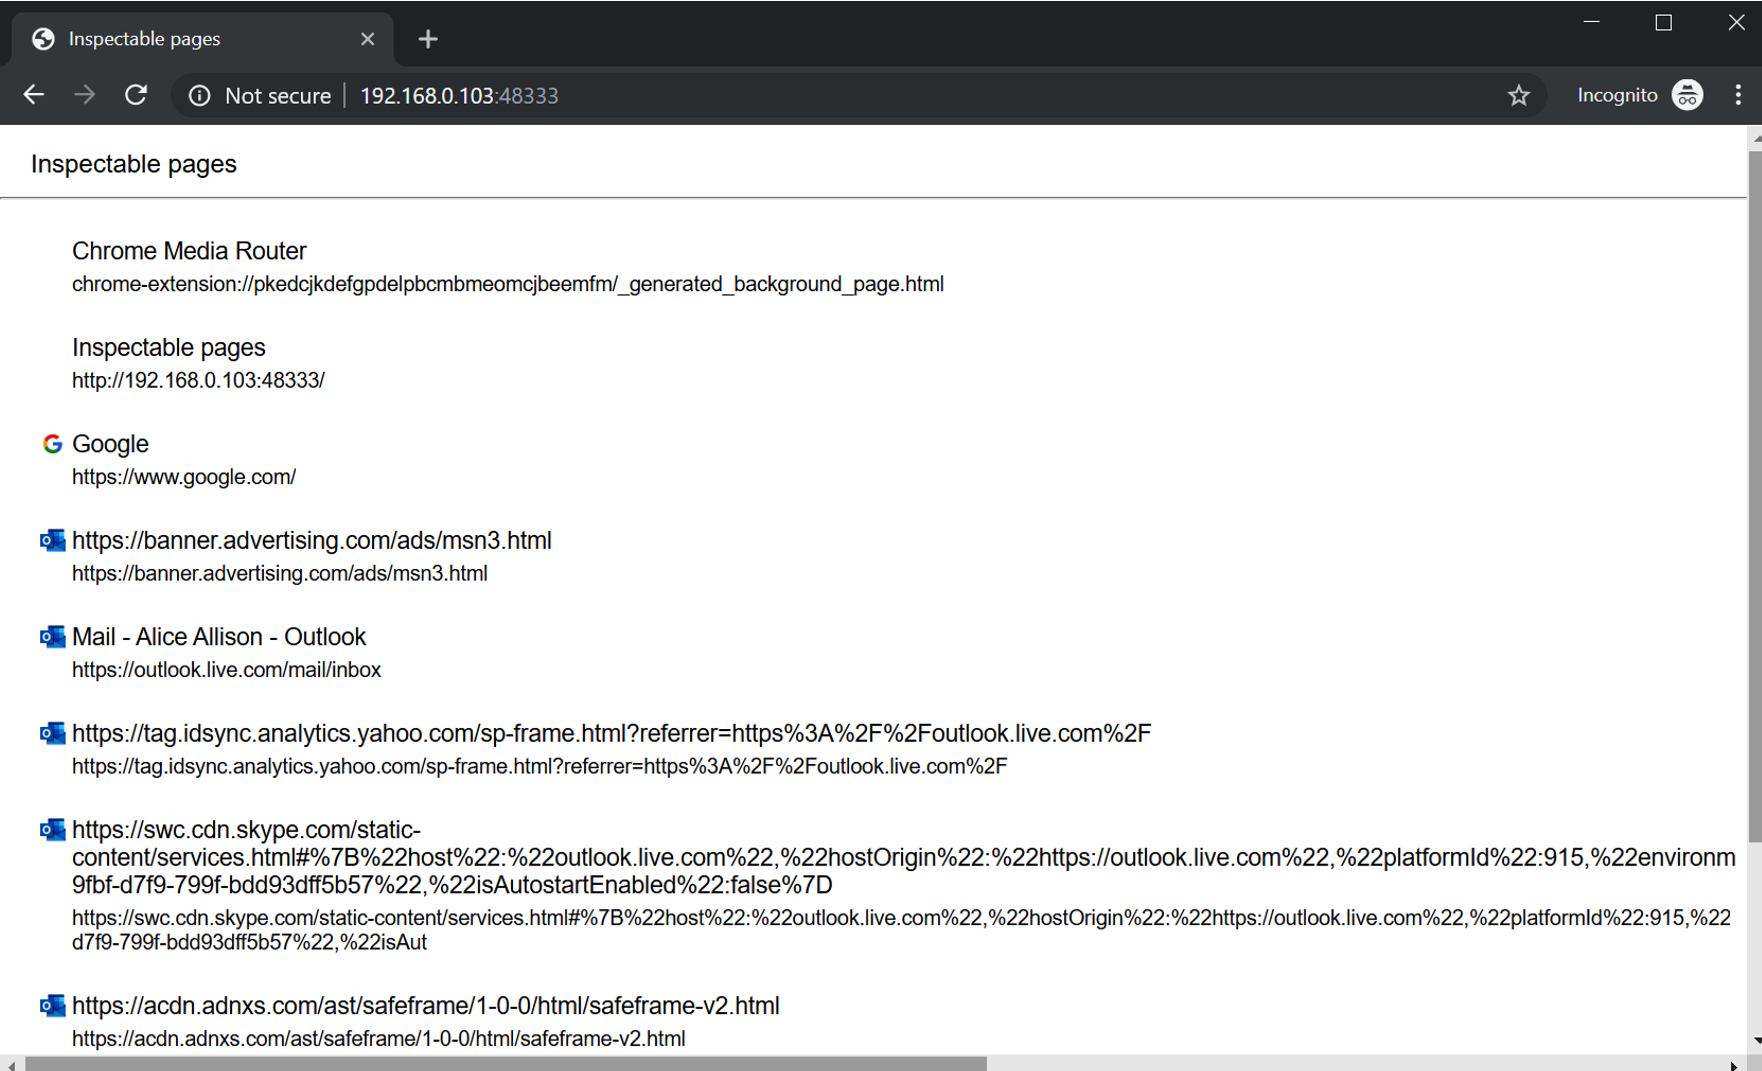Open the swc.cdn.skype.com static-content title link
The width and height of the screenshot is (1762, 1071).
tap(903, 857)
